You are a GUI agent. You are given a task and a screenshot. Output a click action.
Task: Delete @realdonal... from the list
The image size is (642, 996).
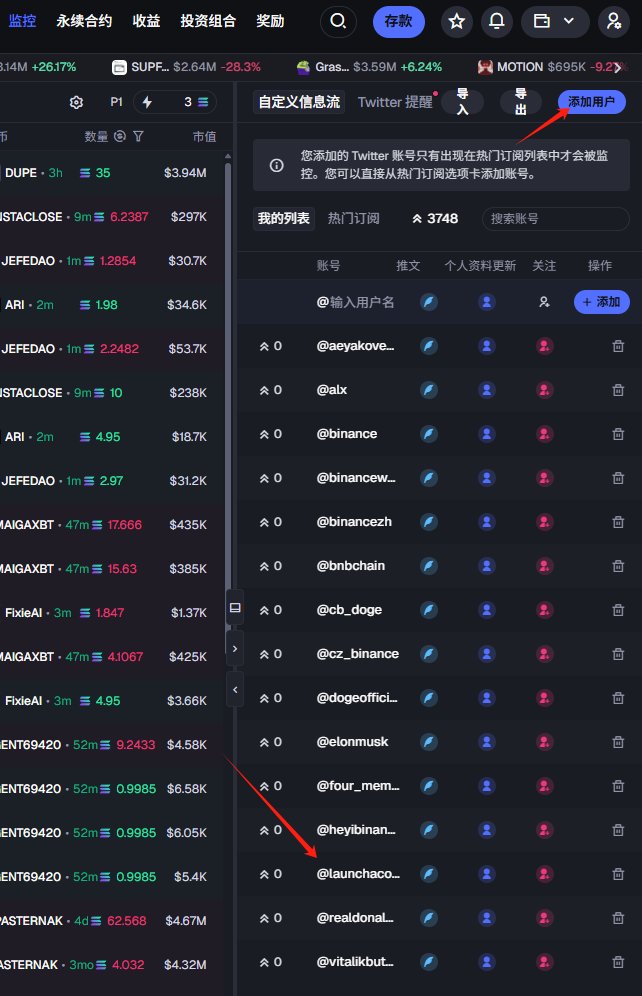point(618,918)
